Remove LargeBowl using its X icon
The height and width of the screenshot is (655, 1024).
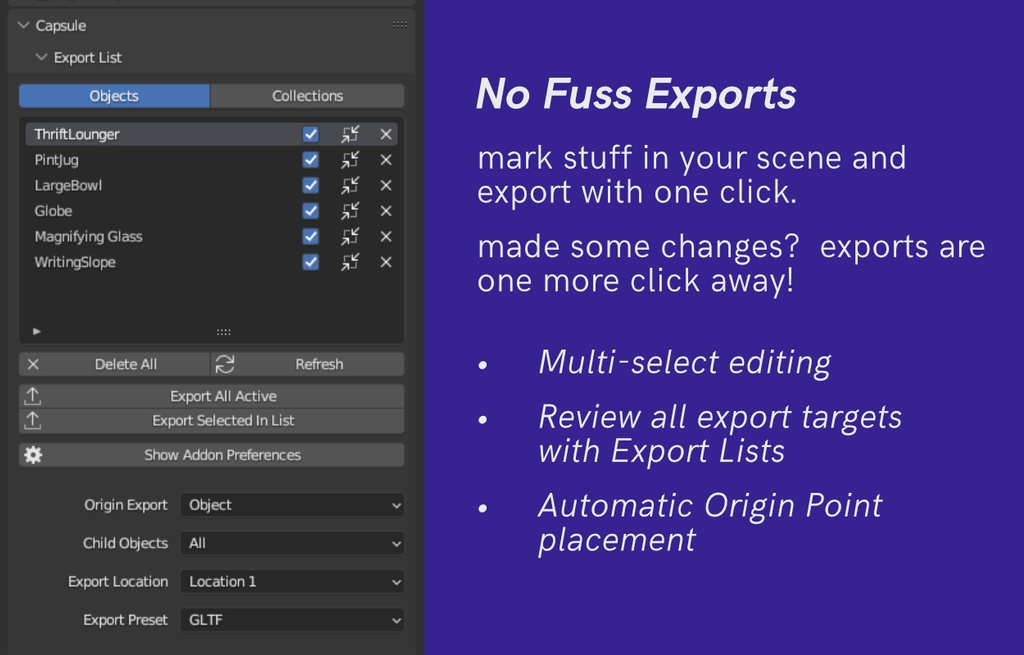(x=385, y=185)
